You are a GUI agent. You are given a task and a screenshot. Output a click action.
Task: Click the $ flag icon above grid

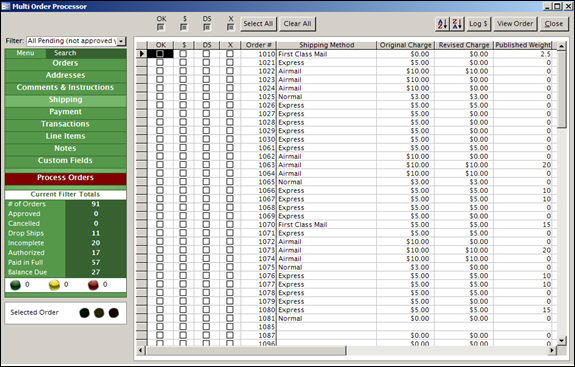click(x=184, y=27)
